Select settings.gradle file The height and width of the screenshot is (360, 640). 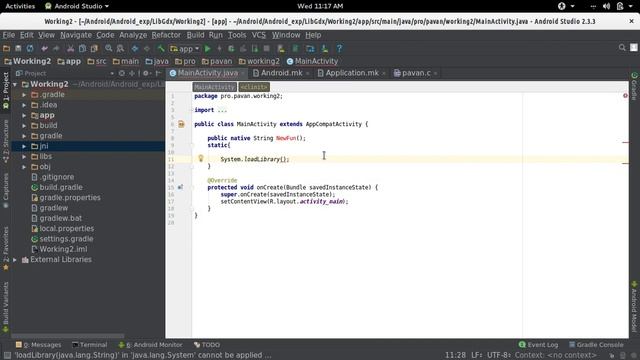tap(66, 239)
